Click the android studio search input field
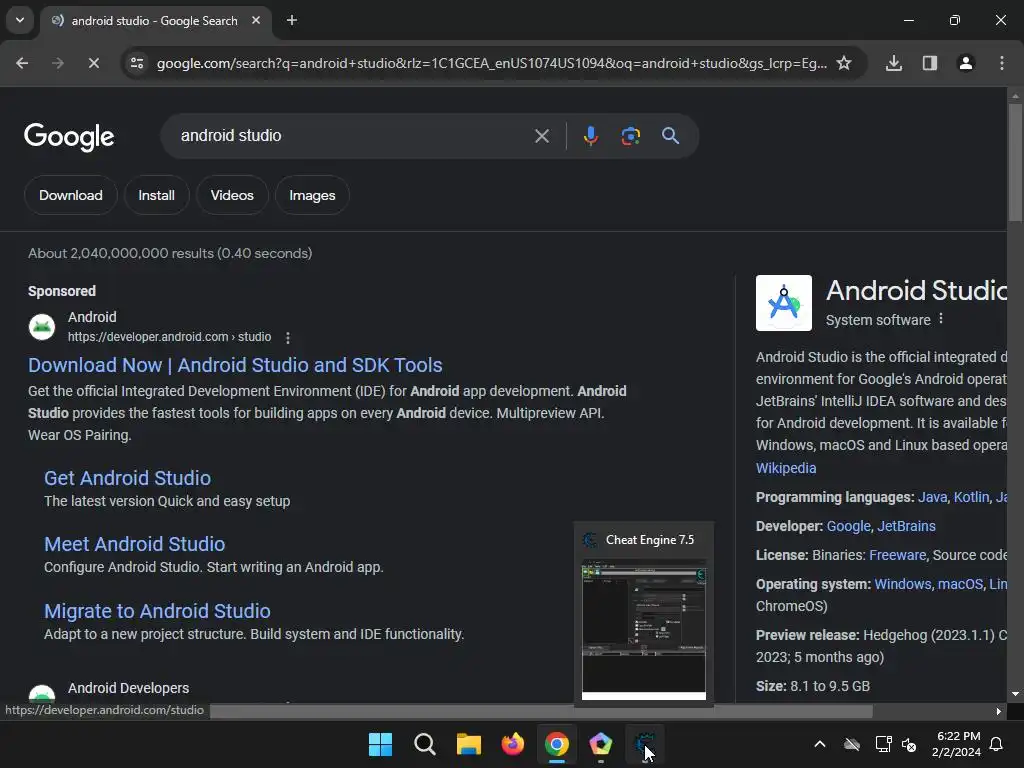The height and width of the screenshot is (768, 1024). click(353, 136)
